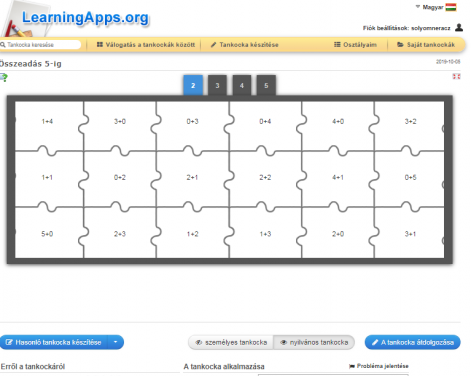Focus the Tankocka keresése search field
471x376 pixels.
[40, 45]
